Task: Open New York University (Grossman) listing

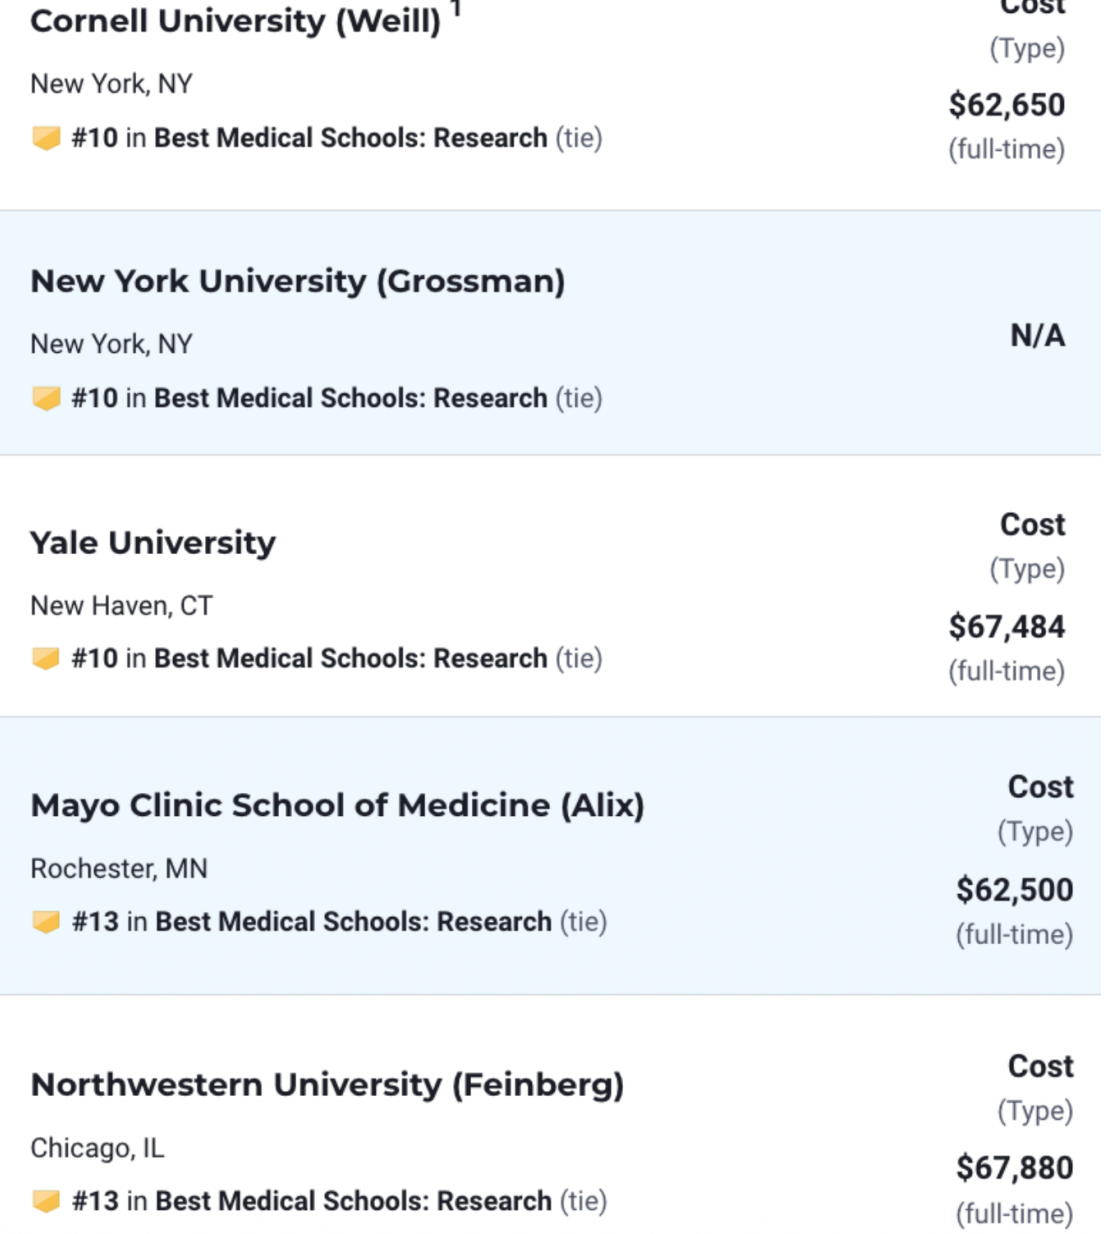Action: (x=297, y=281)
